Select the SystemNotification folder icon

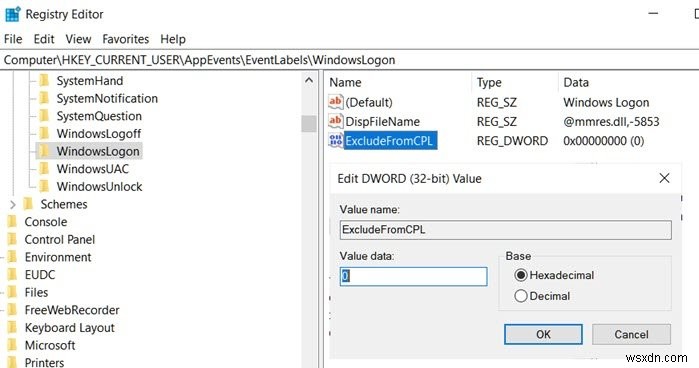[44, 98]
